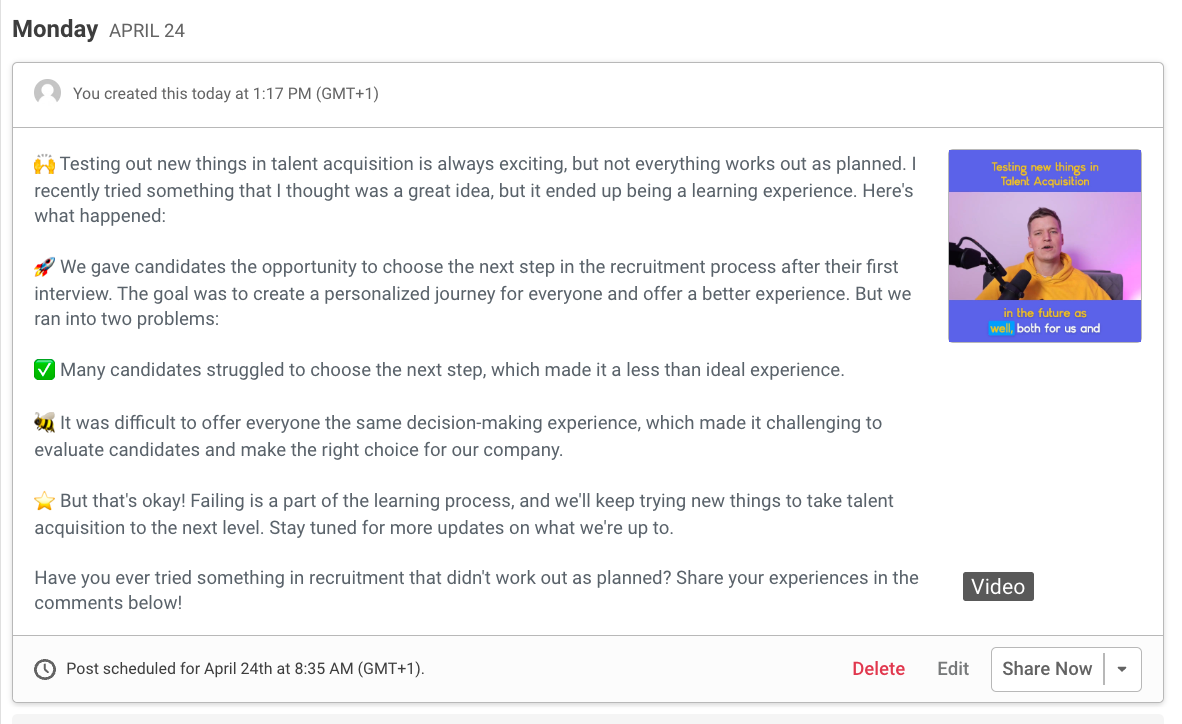Expand the Share Now dropdown arrow
Image resolution: width=1182 pixels, height=724 pixels.
point(1122,669)
